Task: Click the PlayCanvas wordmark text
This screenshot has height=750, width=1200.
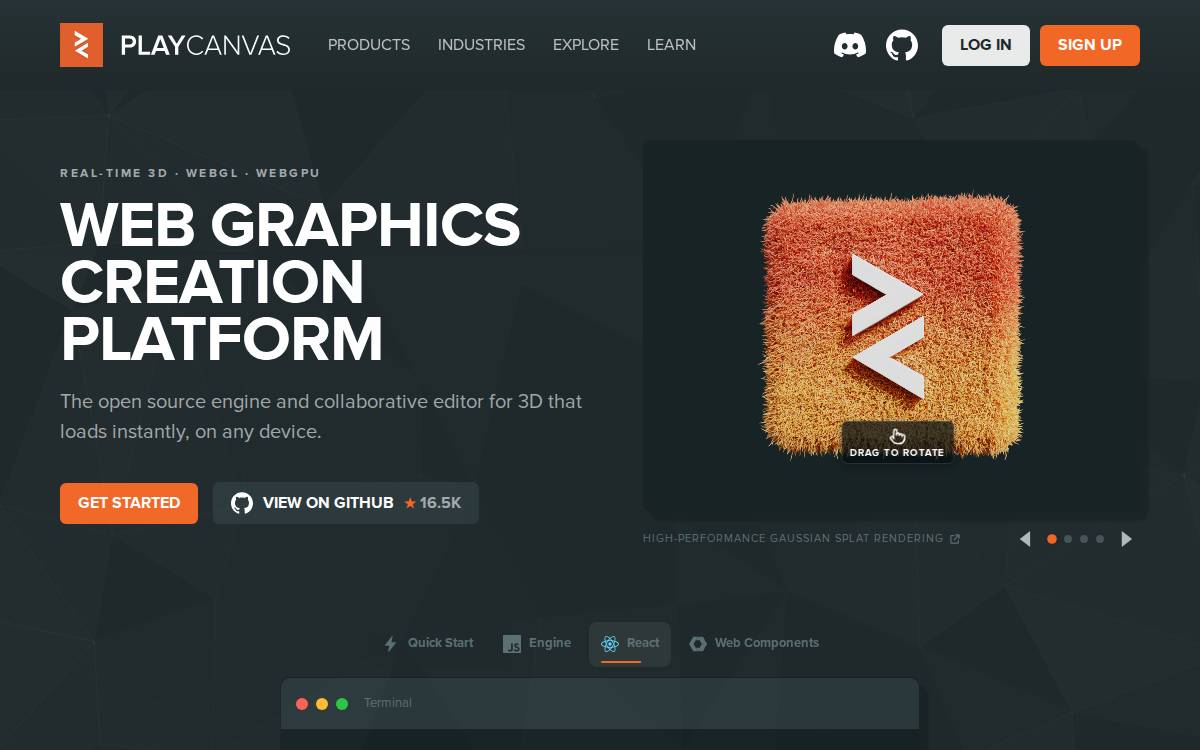Action: [205, 45]
